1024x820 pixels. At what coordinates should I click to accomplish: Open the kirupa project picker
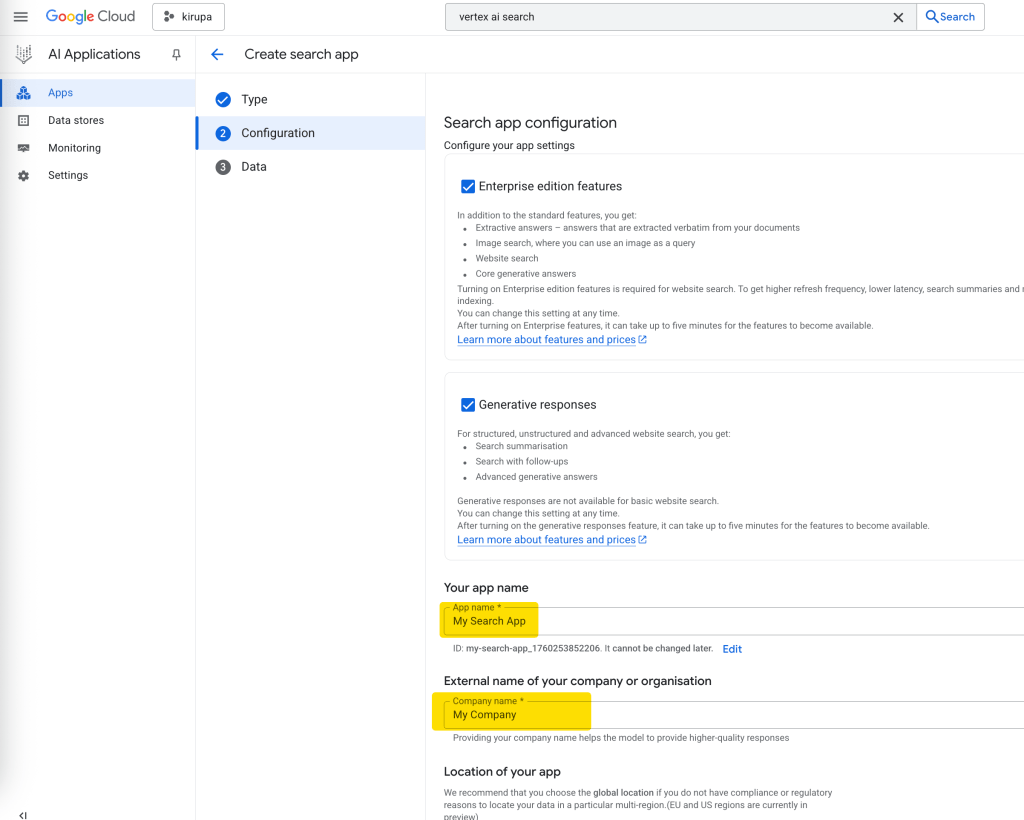(x=188, y=17)
